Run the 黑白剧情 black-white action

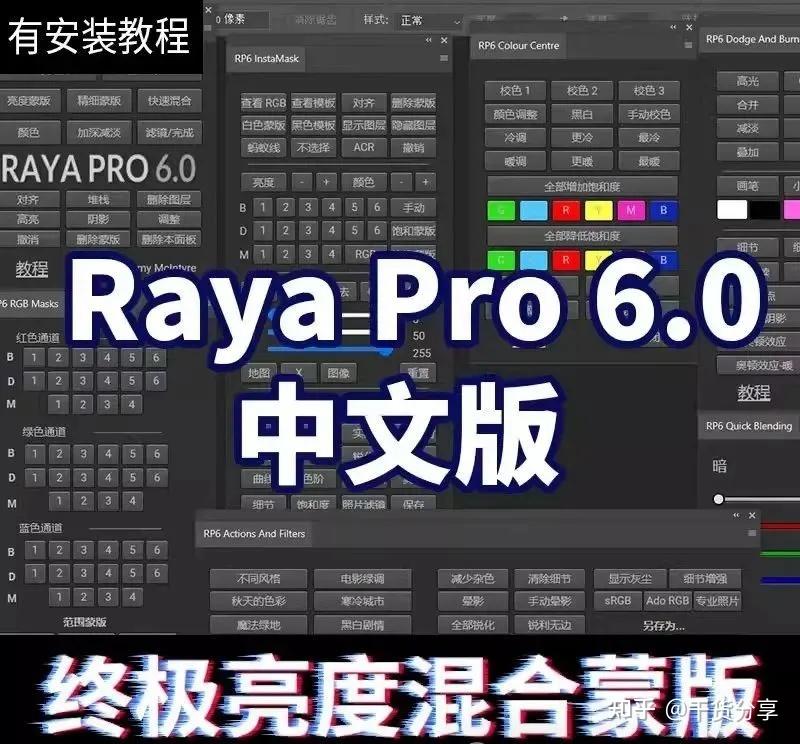(x=365, y=624)
